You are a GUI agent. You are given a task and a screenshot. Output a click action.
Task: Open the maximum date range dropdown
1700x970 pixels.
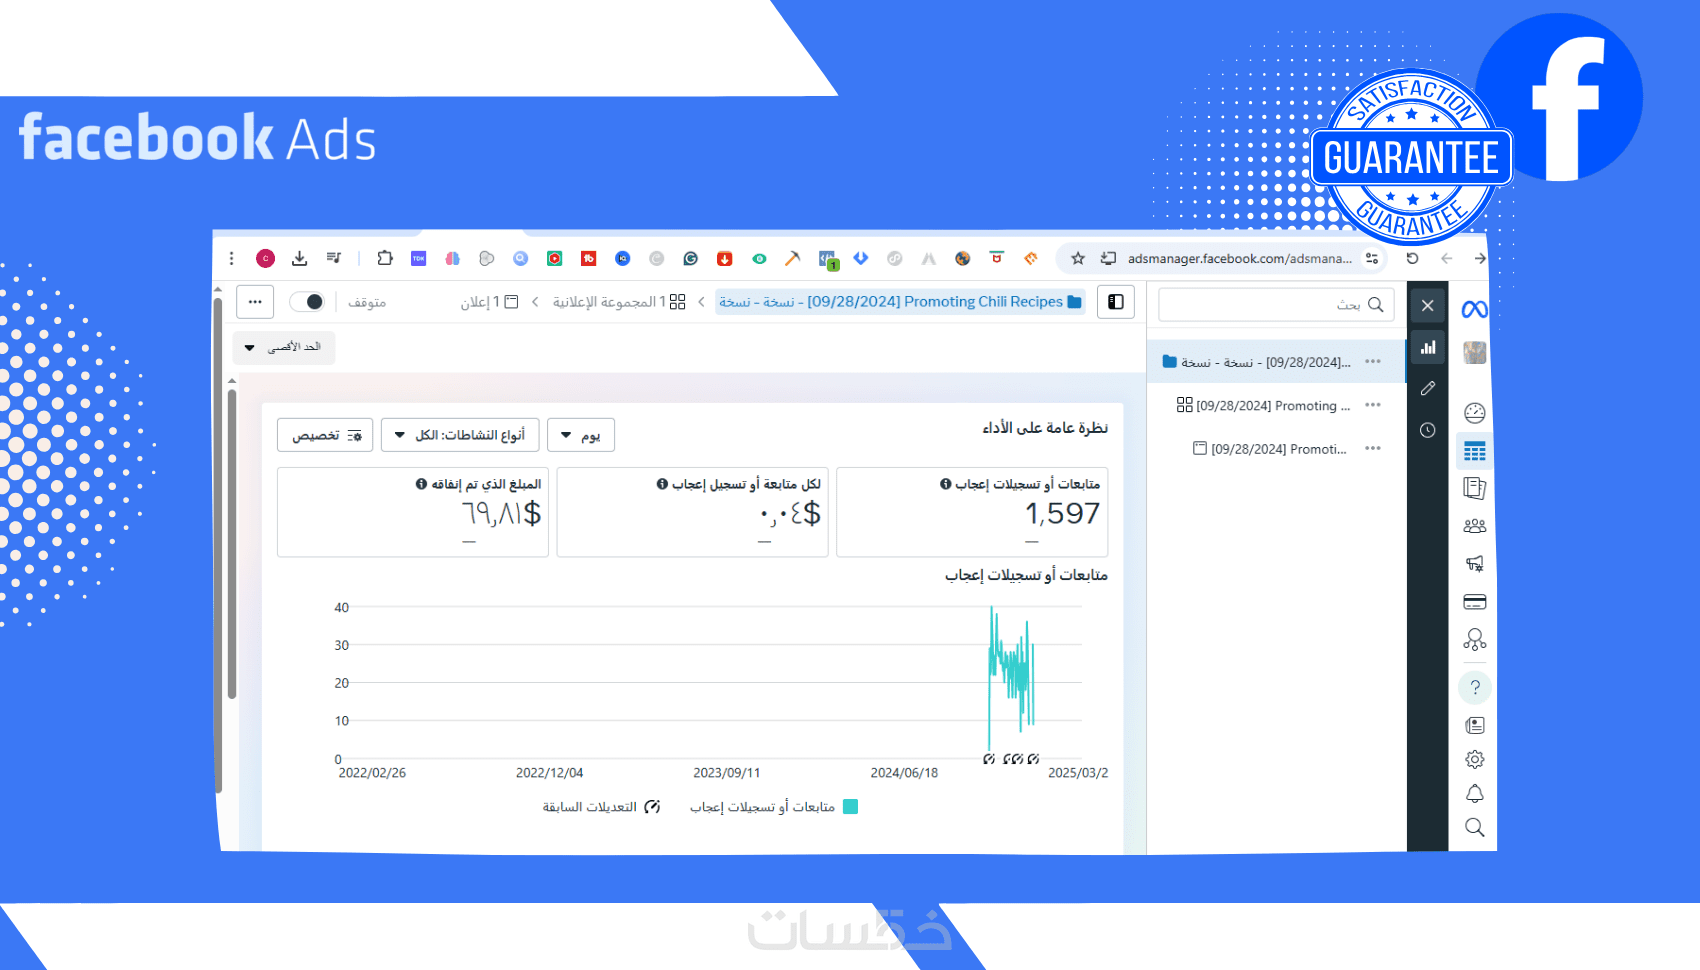284,347
